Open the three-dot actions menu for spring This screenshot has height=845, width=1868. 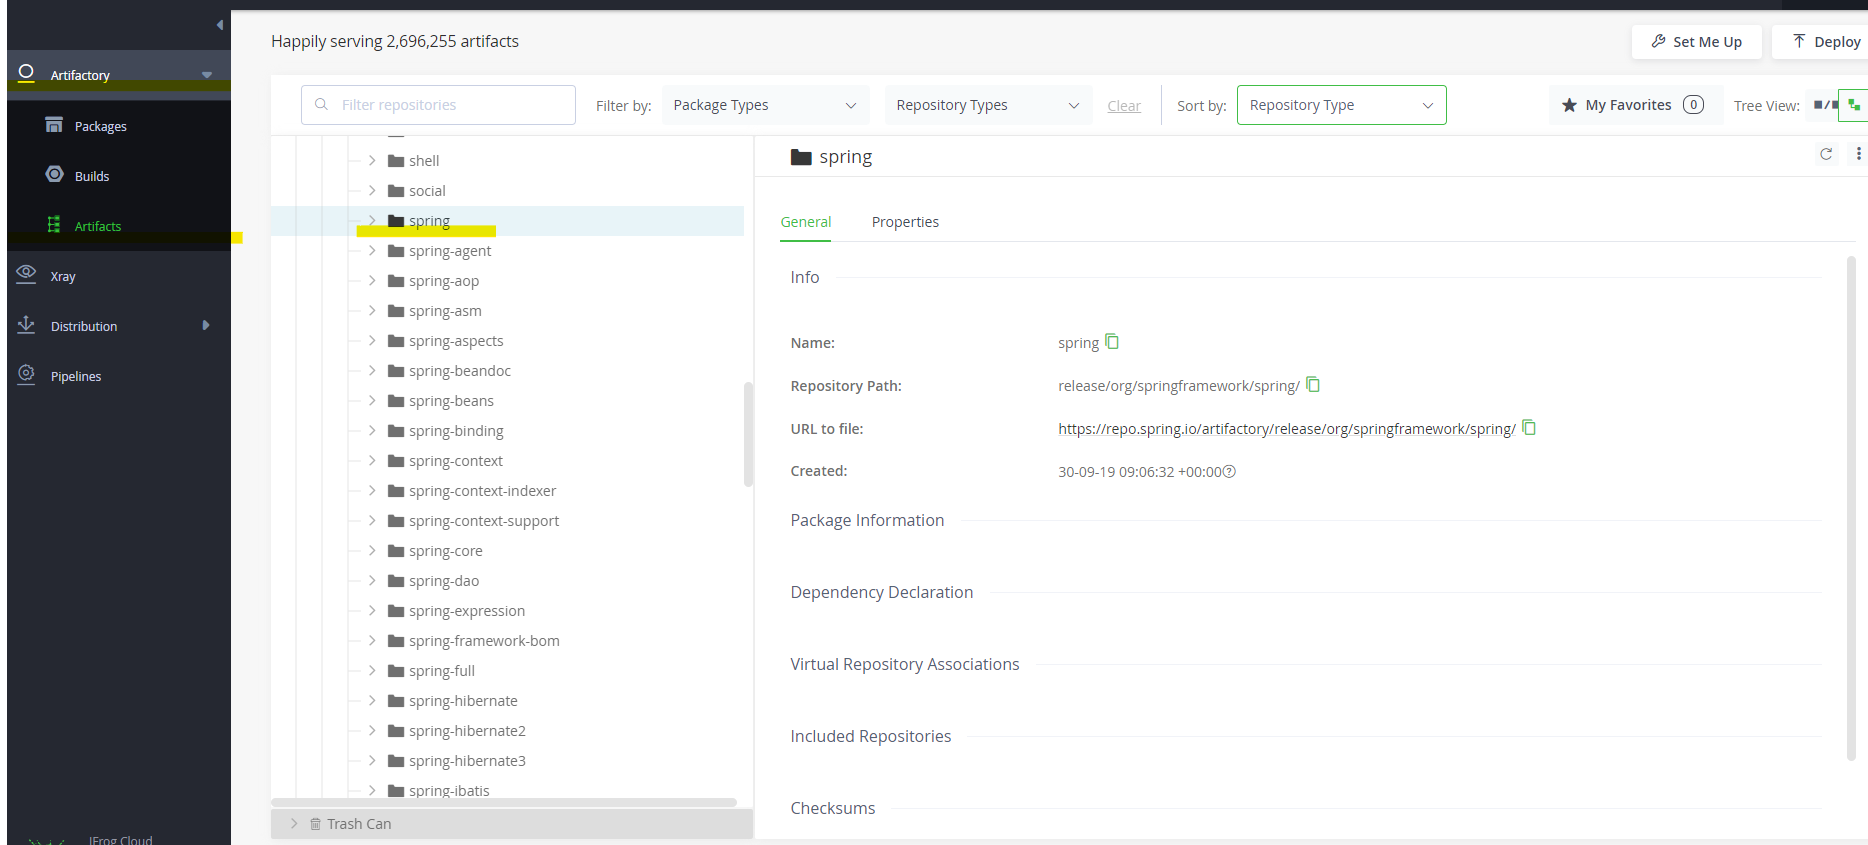pyautogui.click(x=1859, y=154)
